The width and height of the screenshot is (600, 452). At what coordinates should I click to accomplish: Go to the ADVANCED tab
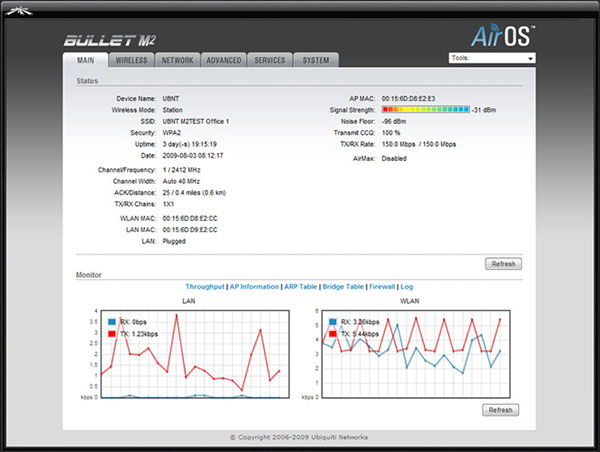tap(223, 60)
